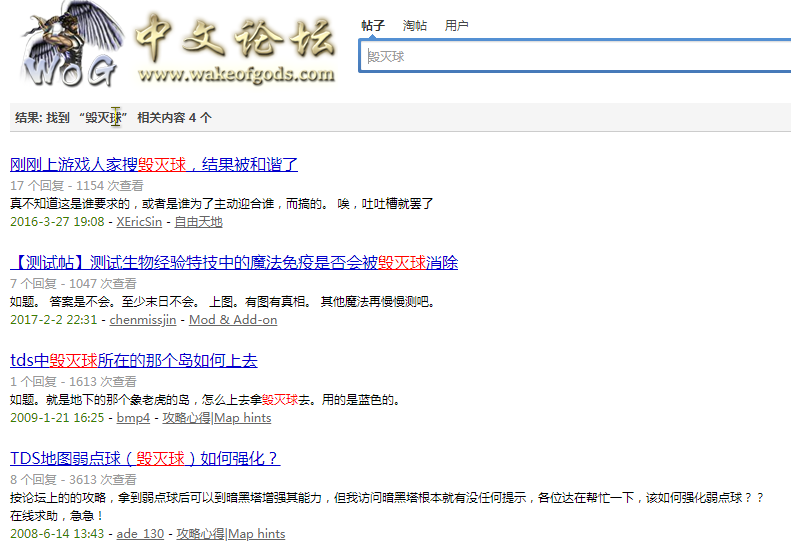The image size is (791, 546).
Task: Open the 【测试帖】 magic immunity thread
Action: click(x=234, y=263)
